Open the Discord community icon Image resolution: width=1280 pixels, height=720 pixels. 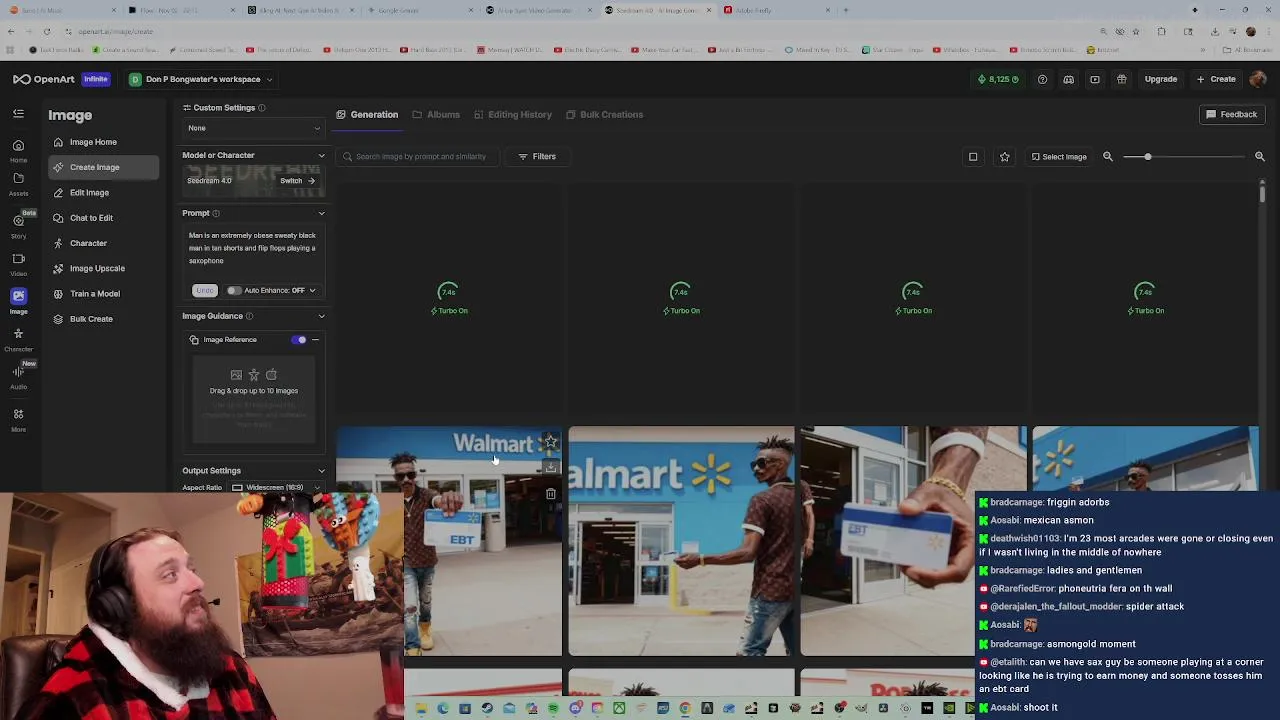1068,79
